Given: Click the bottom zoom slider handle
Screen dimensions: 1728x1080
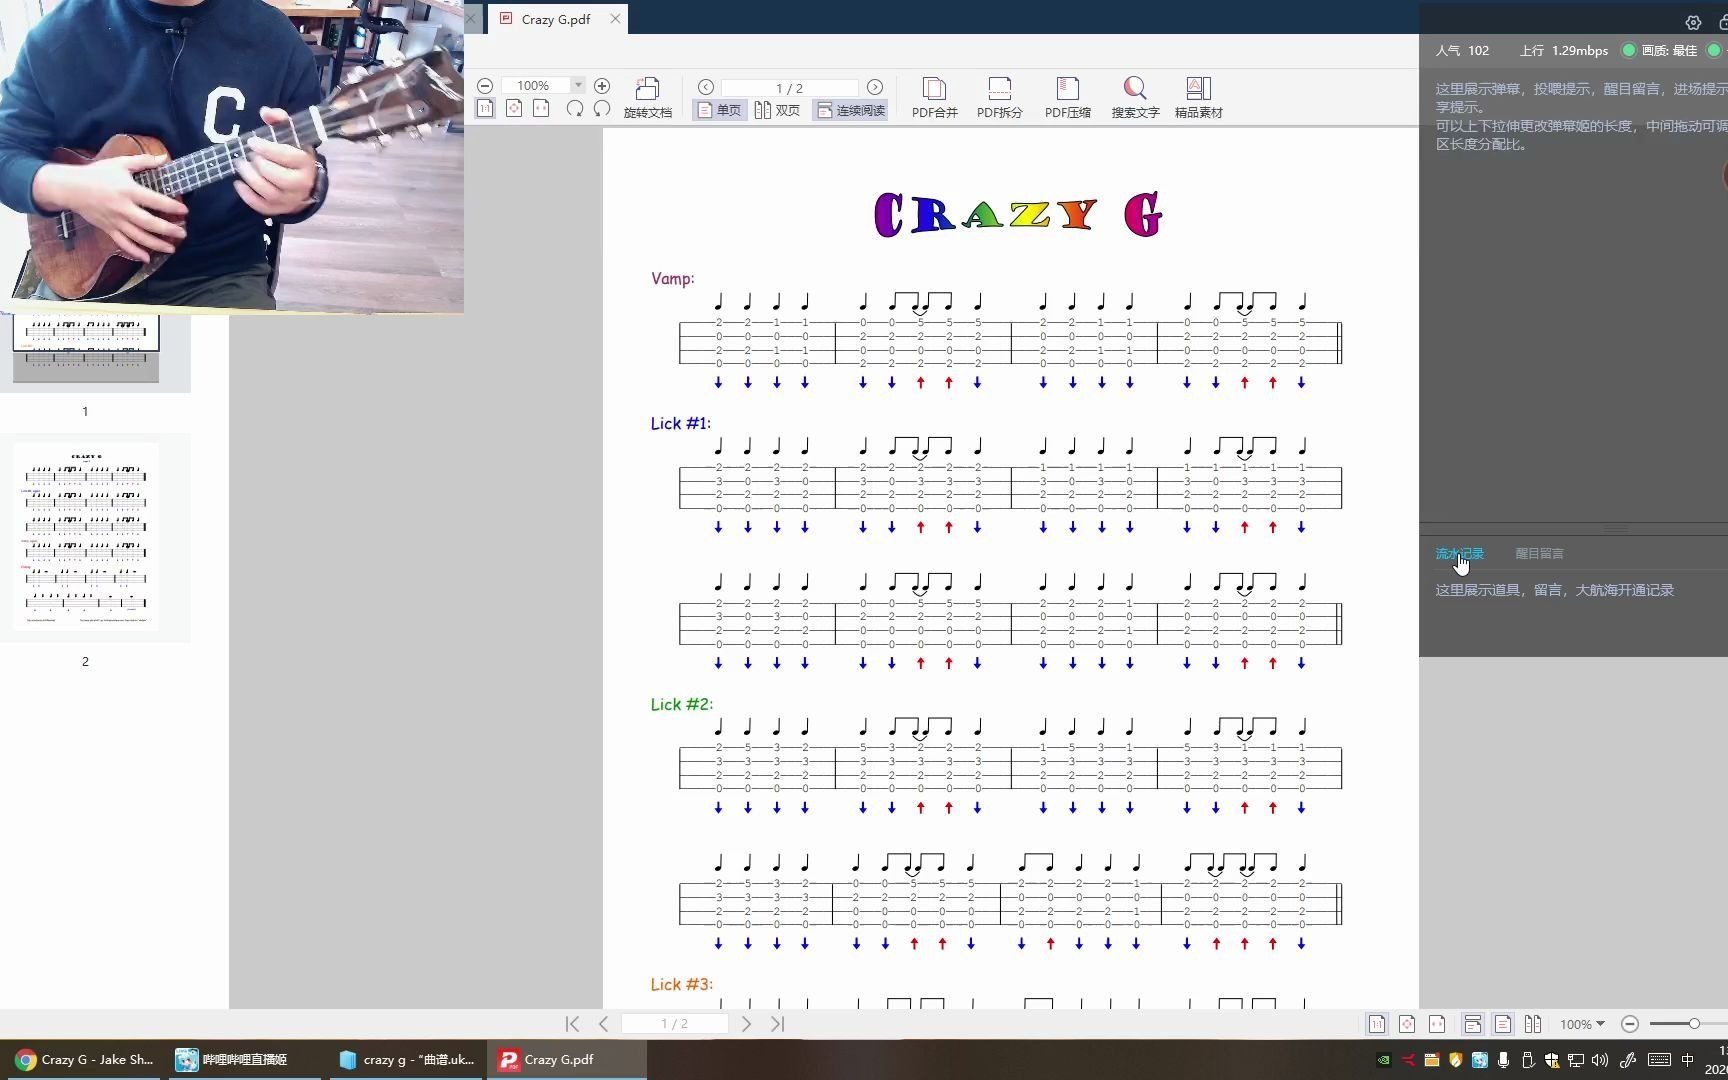Looking at the screenshot, I should point(1694,1024).
